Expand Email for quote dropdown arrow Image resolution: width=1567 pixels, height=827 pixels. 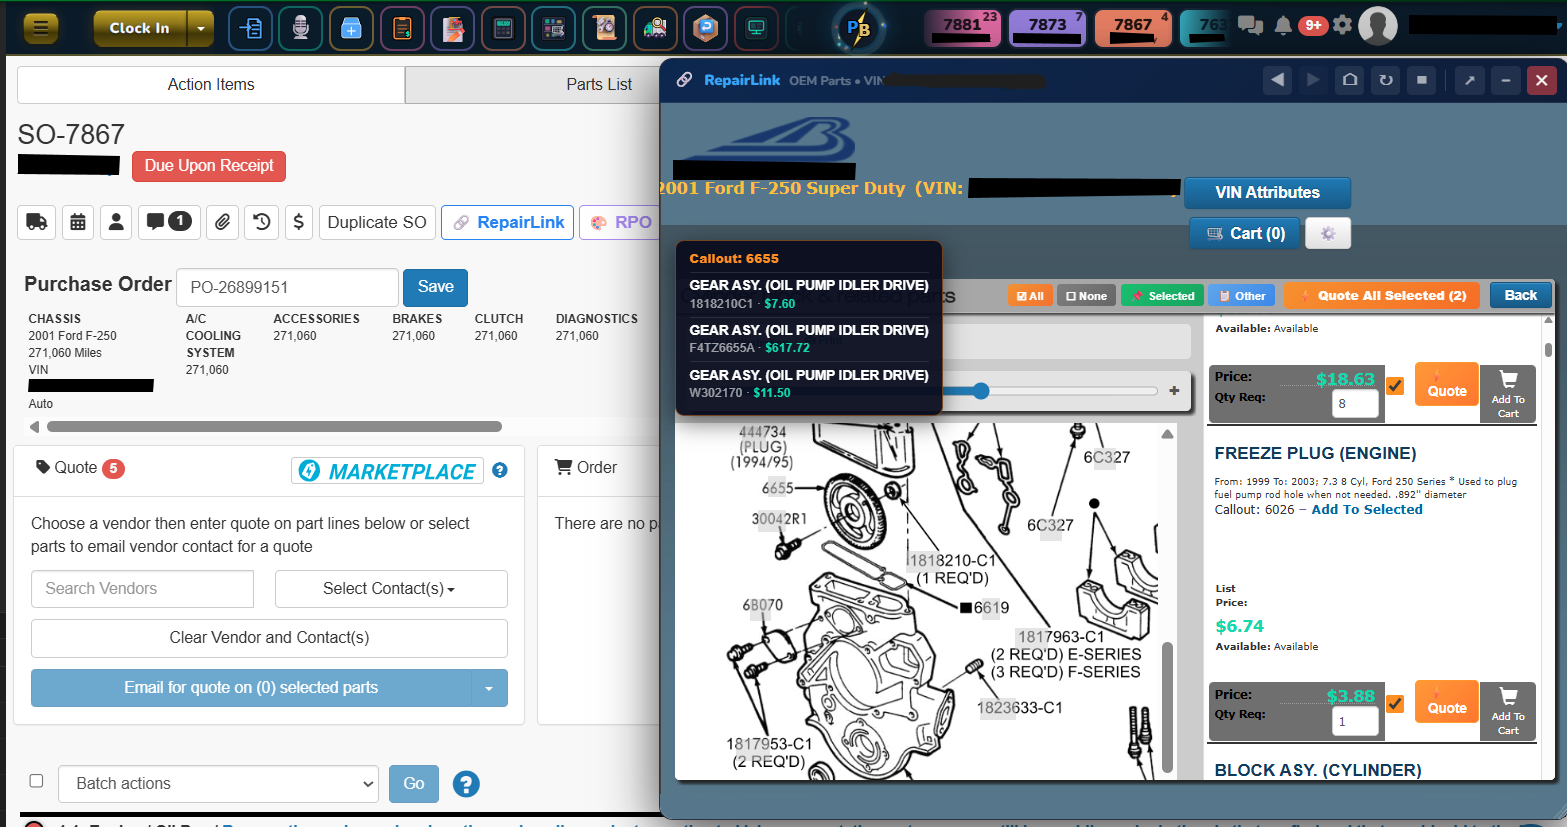click(489, 688)
